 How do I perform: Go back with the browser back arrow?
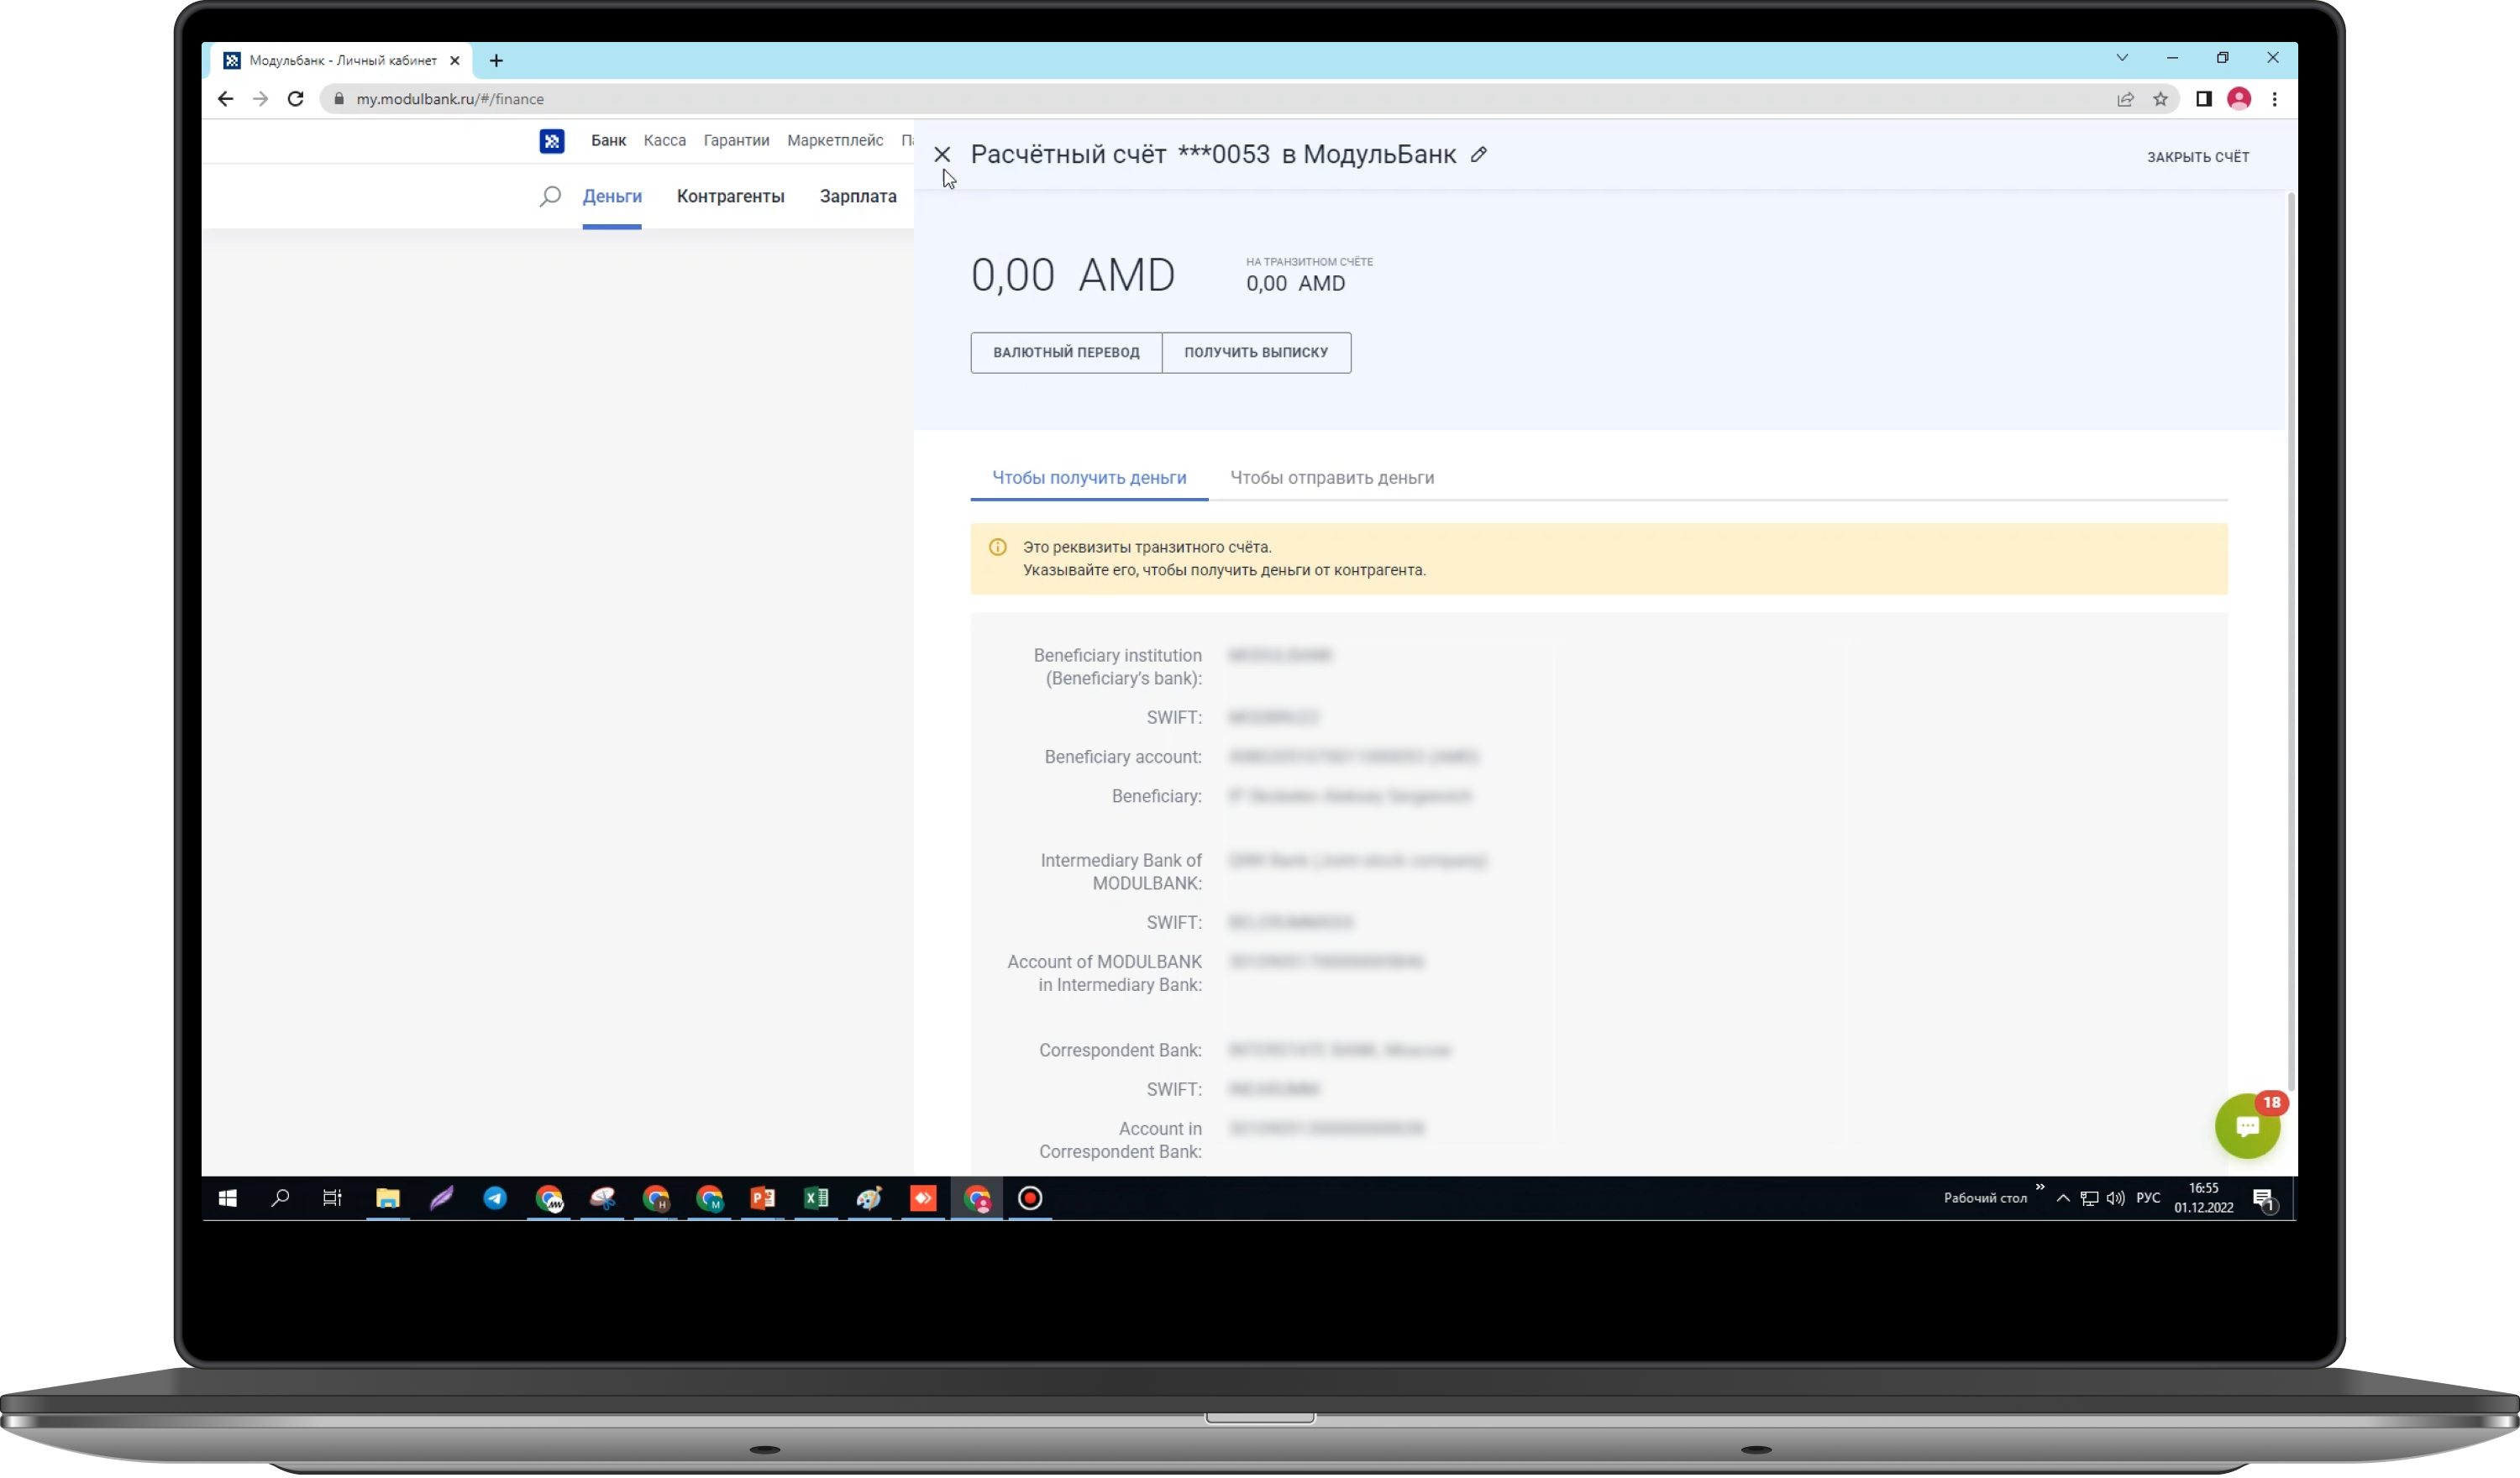226,99
